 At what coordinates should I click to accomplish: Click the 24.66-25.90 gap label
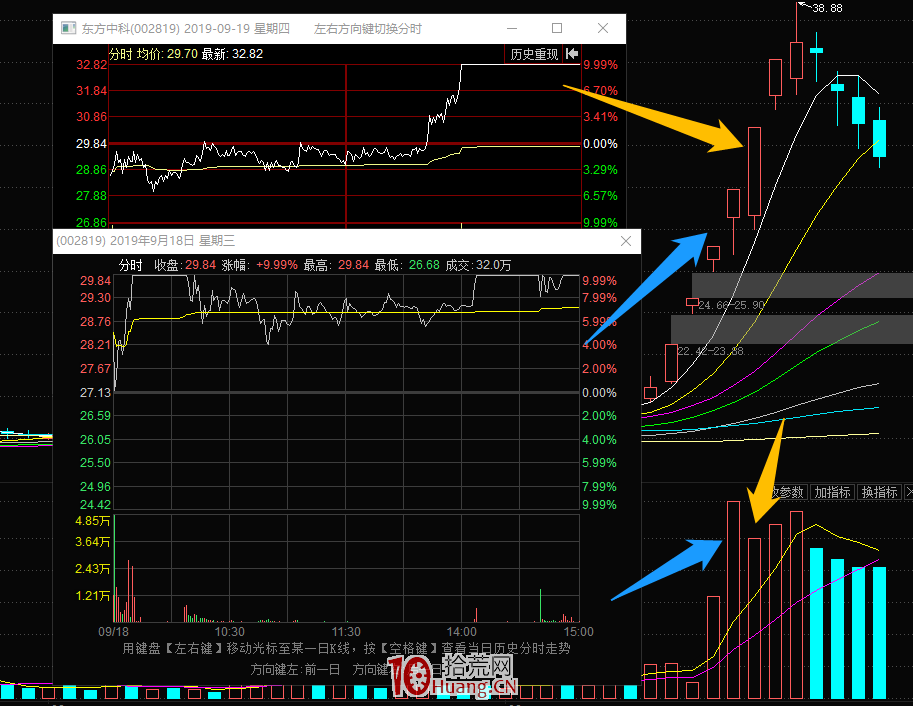point(731,305)
